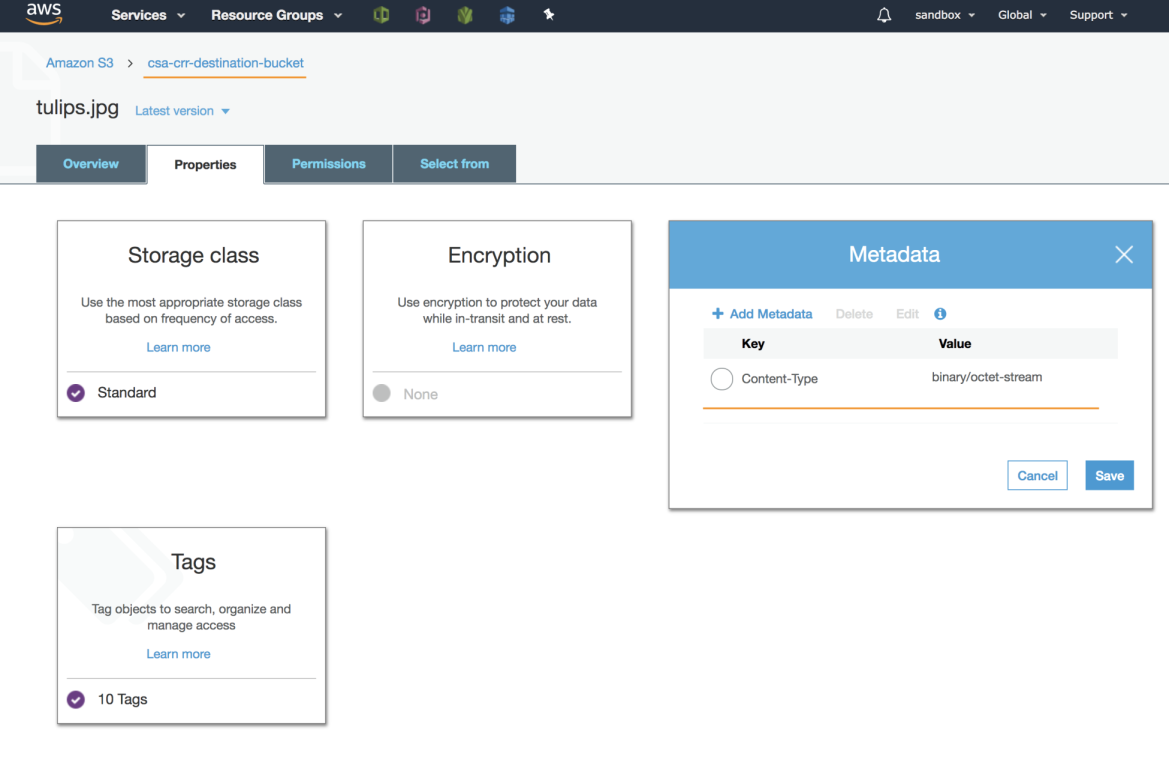Screen dimensions: 1169x777
Task: Open notifications via the bell icon
Action: [883, 15]
